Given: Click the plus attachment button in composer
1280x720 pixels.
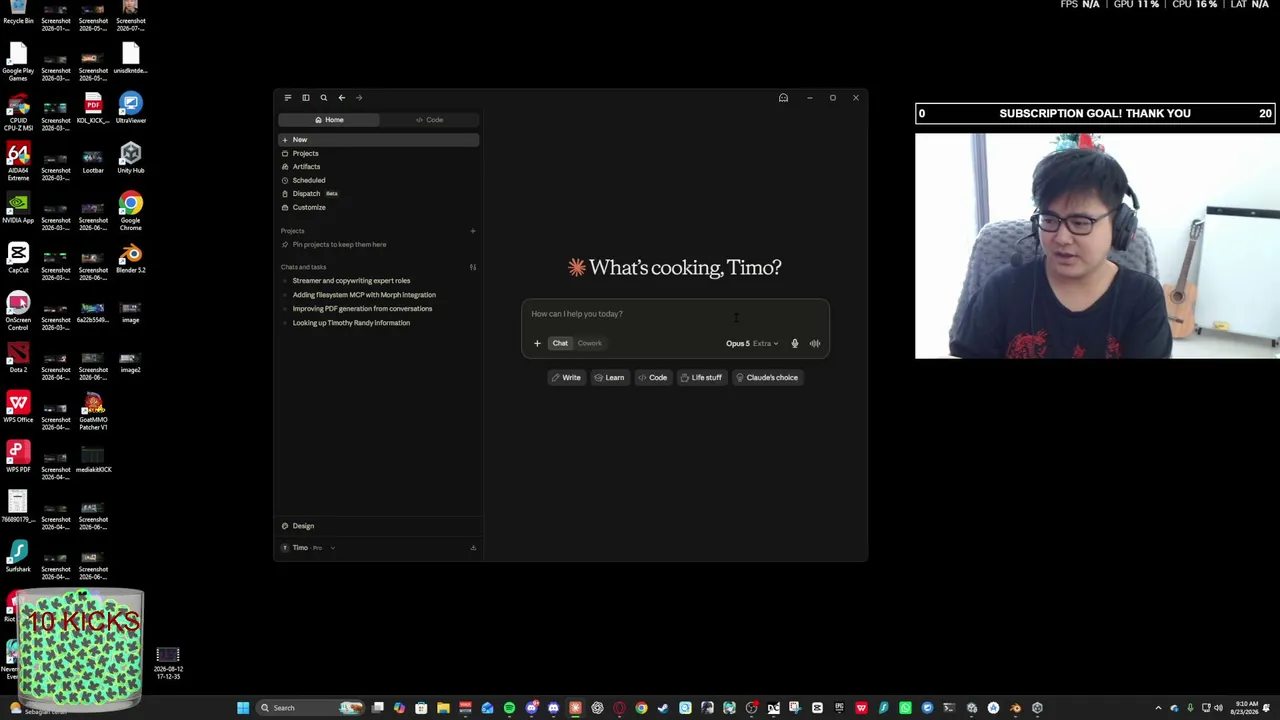Looking at the screenshot, I should [x=537, y=344].
